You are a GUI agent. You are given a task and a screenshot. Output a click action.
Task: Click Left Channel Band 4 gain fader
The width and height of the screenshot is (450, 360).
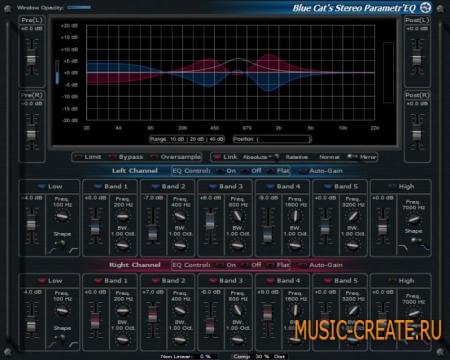pos(268,236)
